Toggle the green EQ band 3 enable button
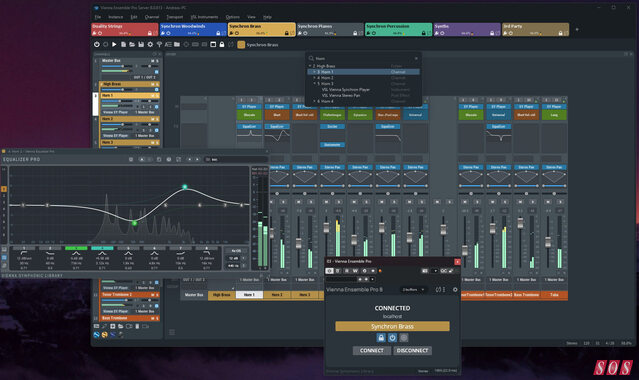 (x=76, y=248)
